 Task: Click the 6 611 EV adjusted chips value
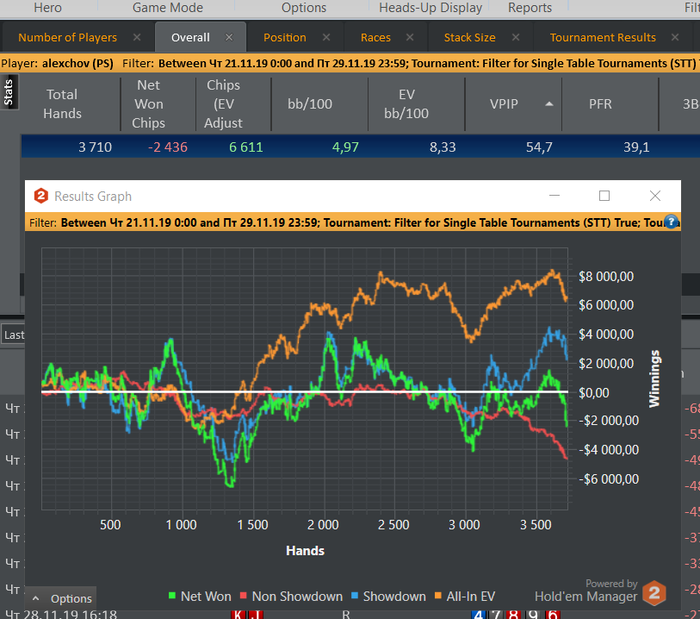click(x=246, y=147)
